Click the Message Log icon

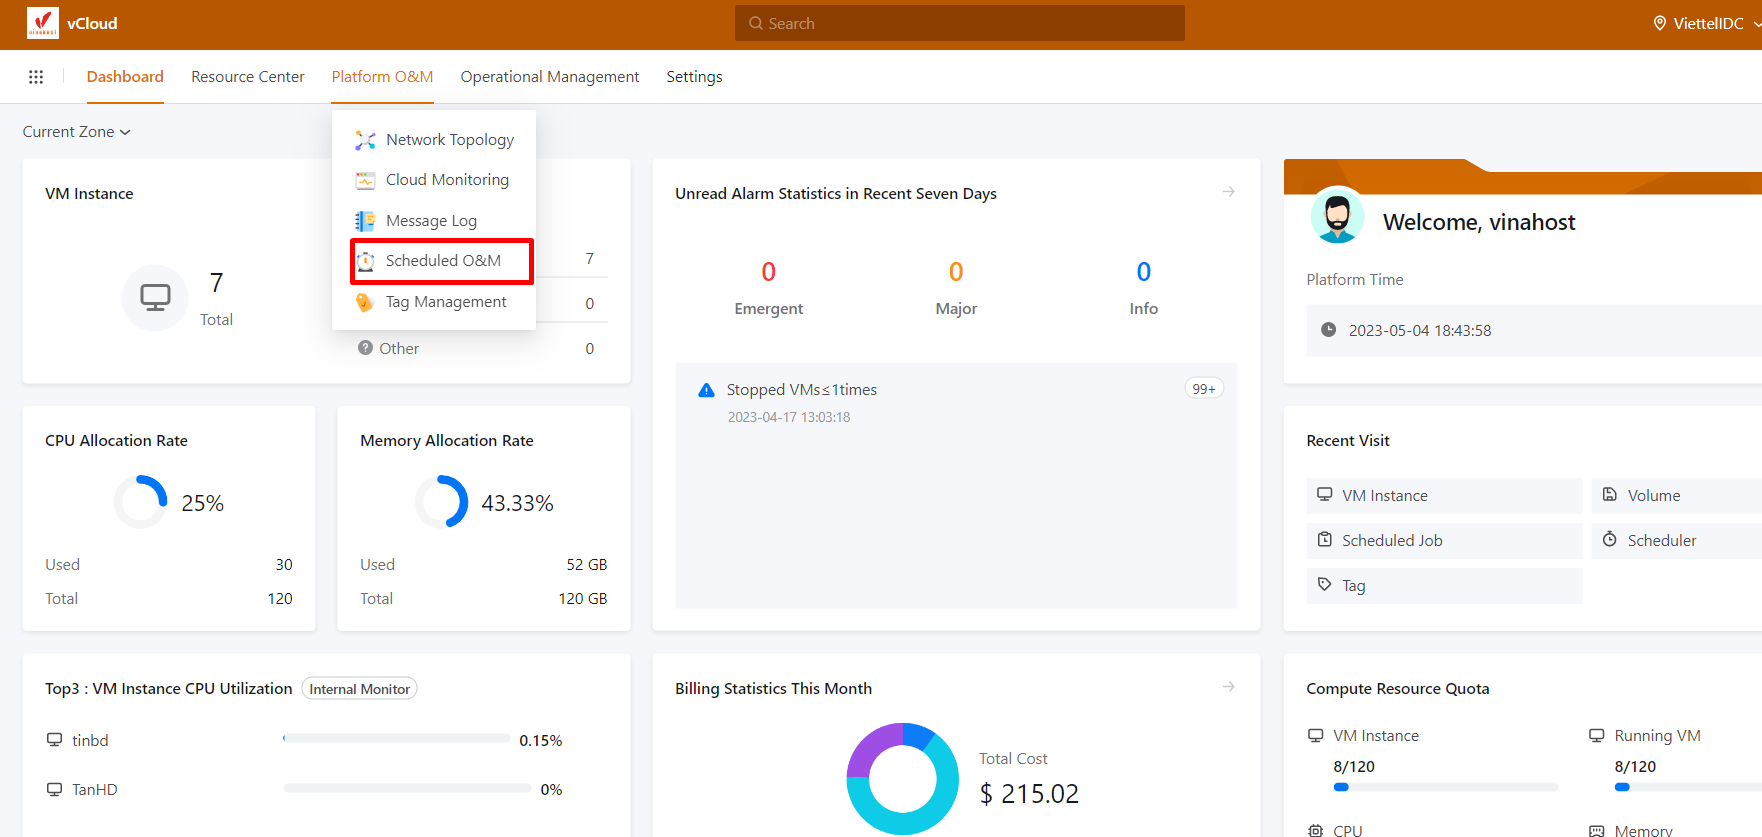[365, 221]
